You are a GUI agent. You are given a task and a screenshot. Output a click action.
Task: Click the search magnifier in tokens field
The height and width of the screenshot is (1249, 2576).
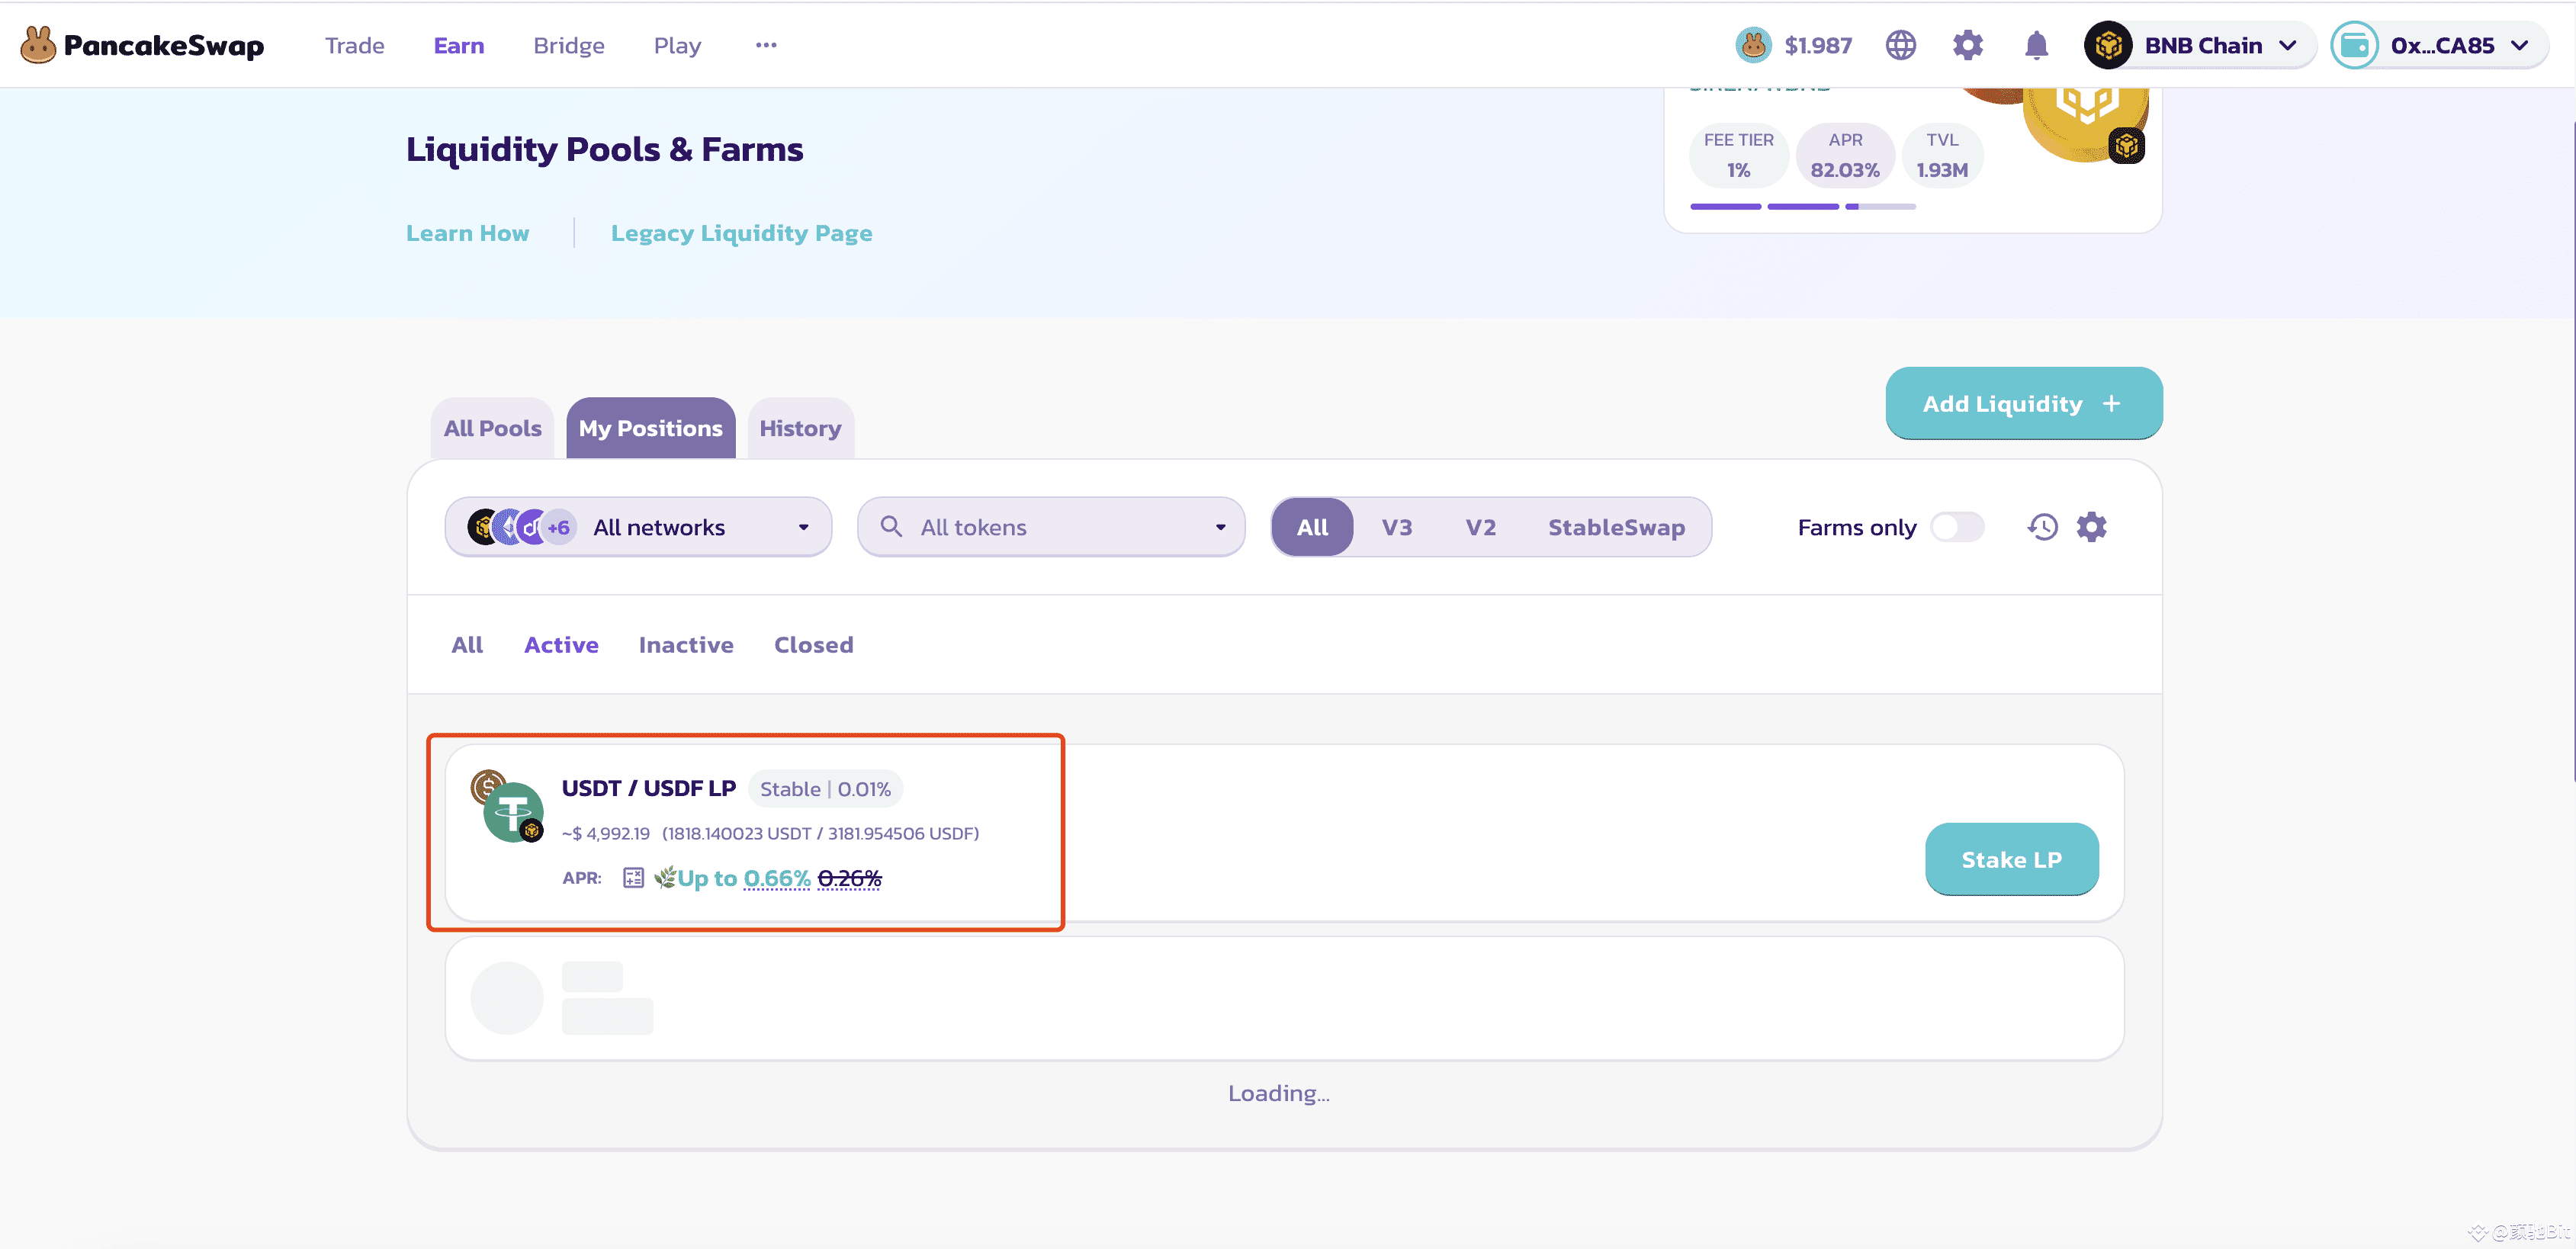pyautogui.click(x=890, y=526)
